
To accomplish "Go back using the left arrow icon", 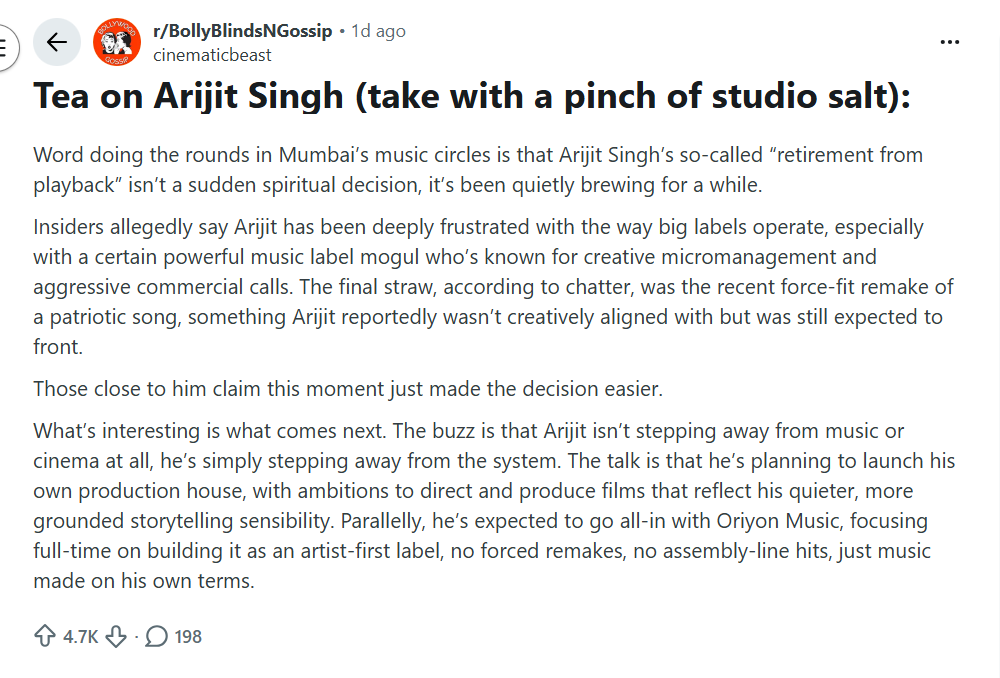I will [x=57, y=42].
